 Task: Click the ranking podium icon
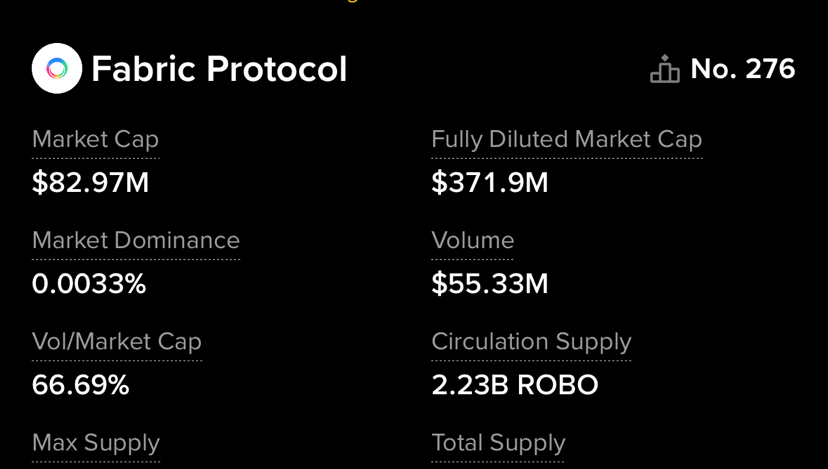664,70
